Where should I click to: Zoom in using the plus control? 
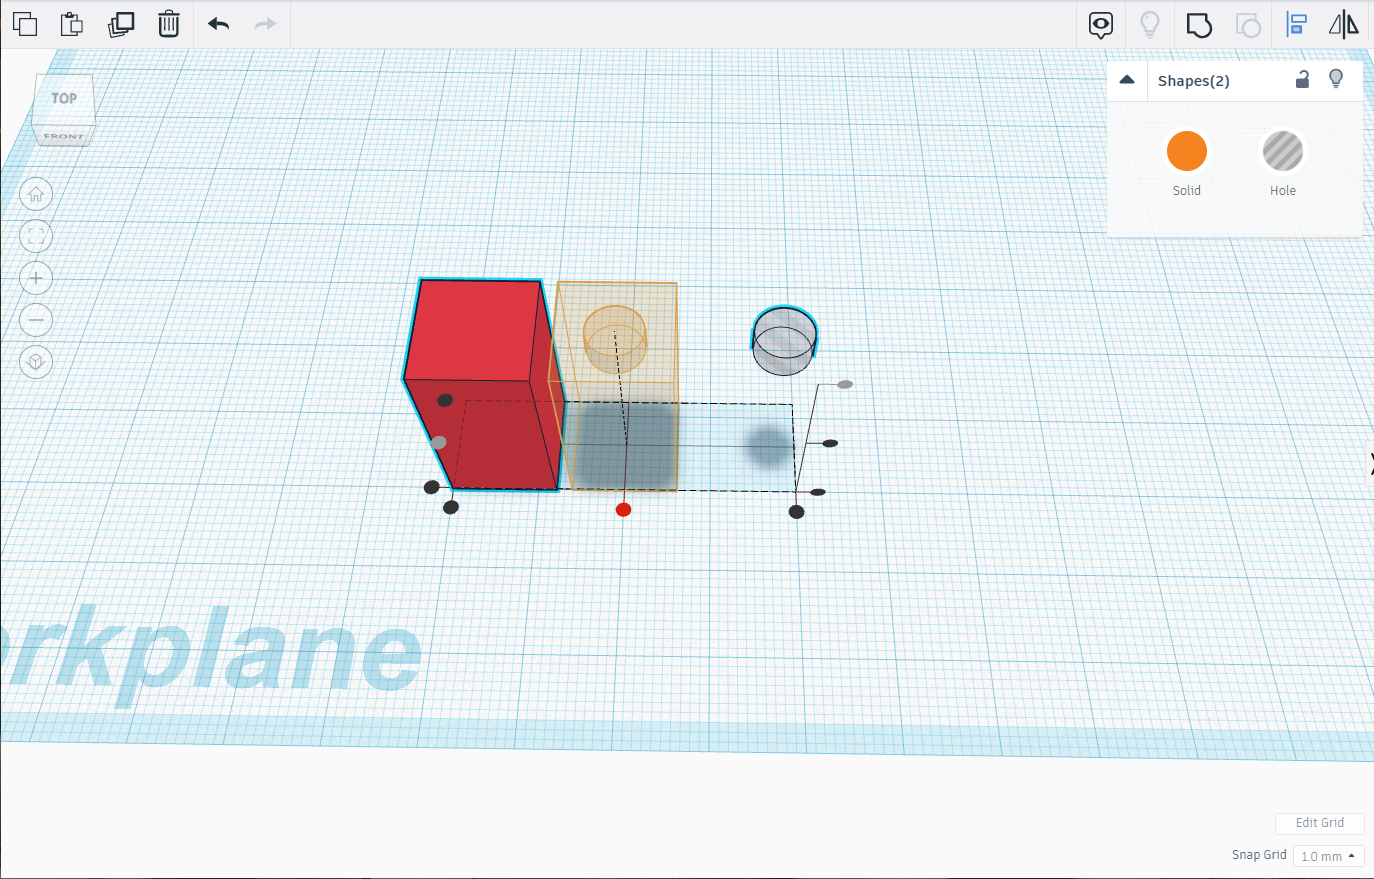(x=35, y=278)
